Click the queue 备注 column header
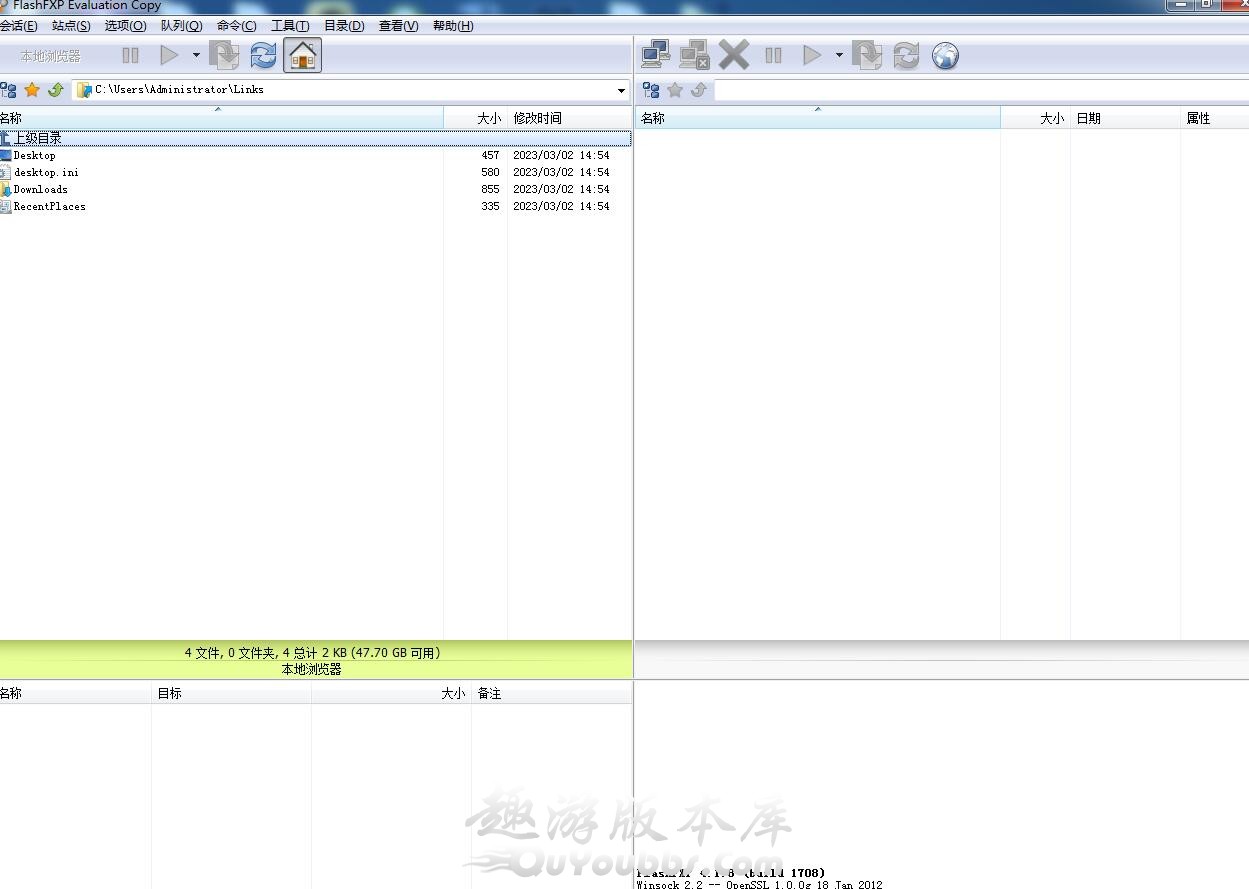This screenshot has width=1249, height=889. [x=552, y=693]
